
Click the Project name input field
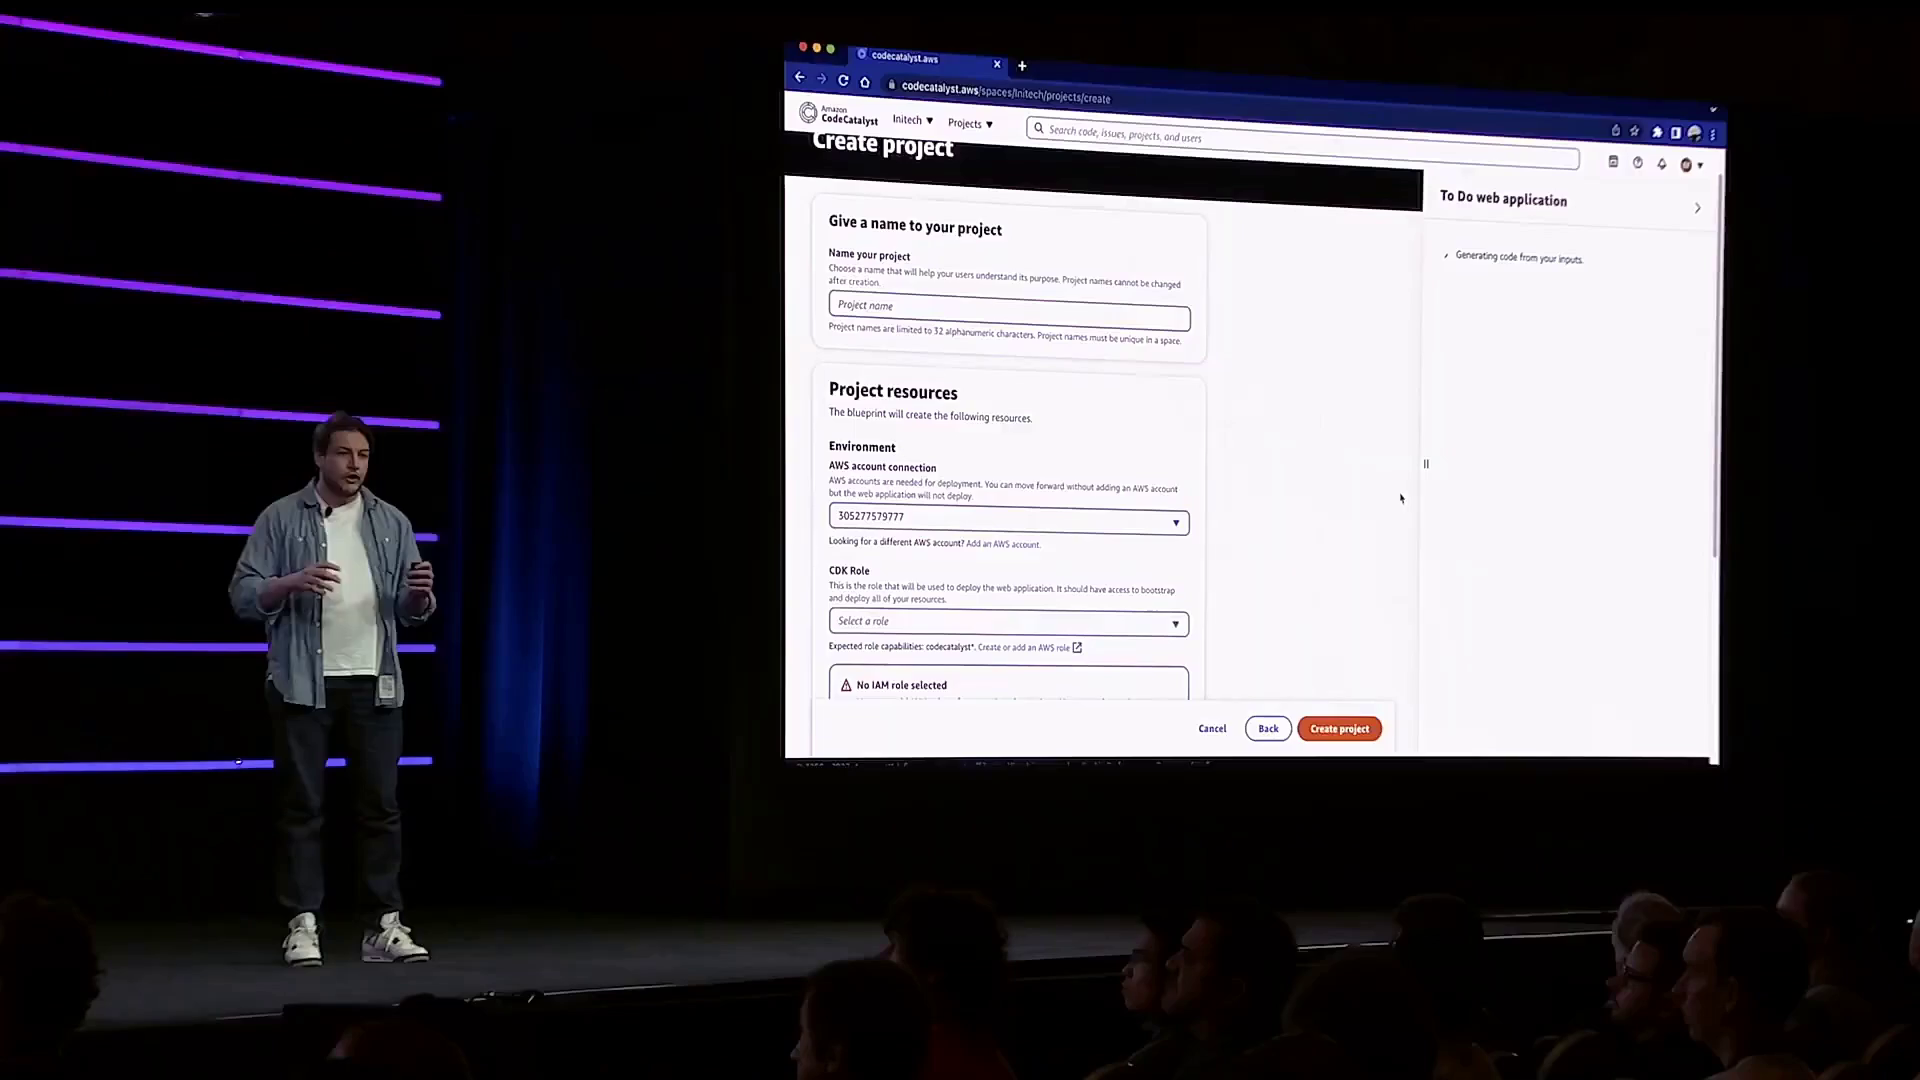click(1008, 311)
